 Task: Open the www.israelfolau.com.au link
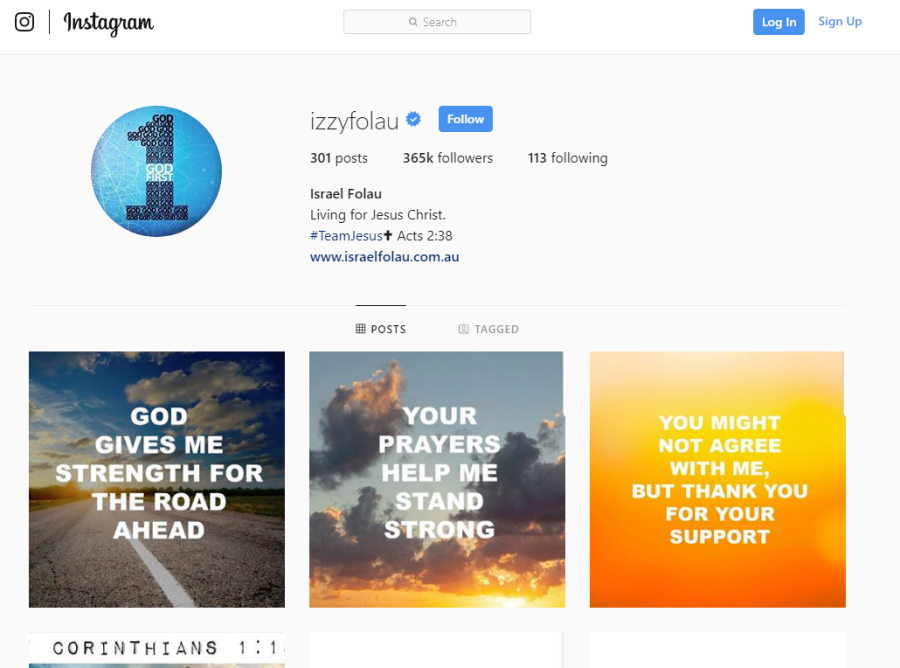(x=385, y=257)
